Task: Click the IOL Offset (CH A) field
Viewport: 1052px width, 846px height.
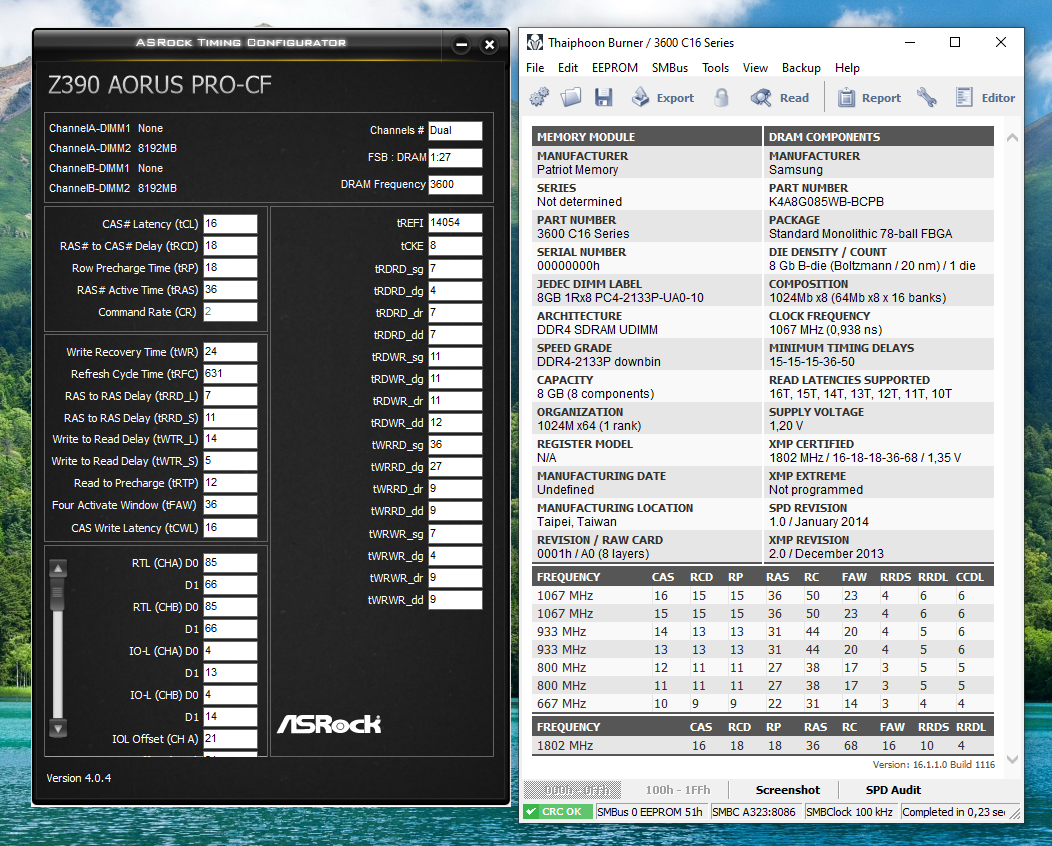Action: coord(230,739)
